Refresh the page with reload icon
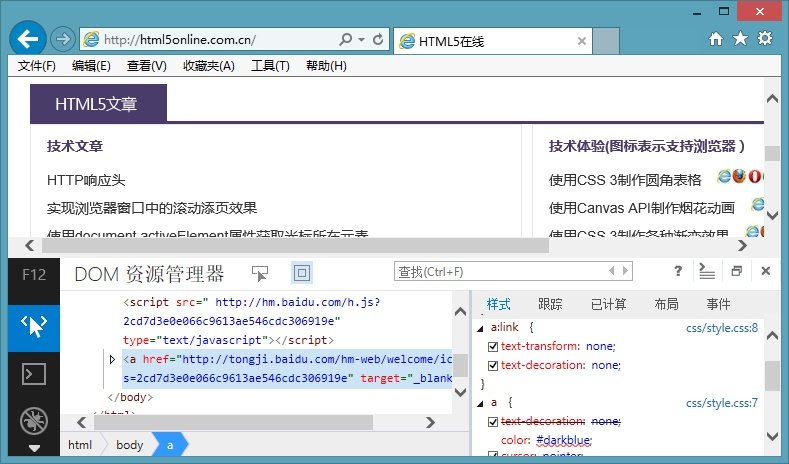The width and height of the screenshot is (789, 464). [x=378, y=39]
